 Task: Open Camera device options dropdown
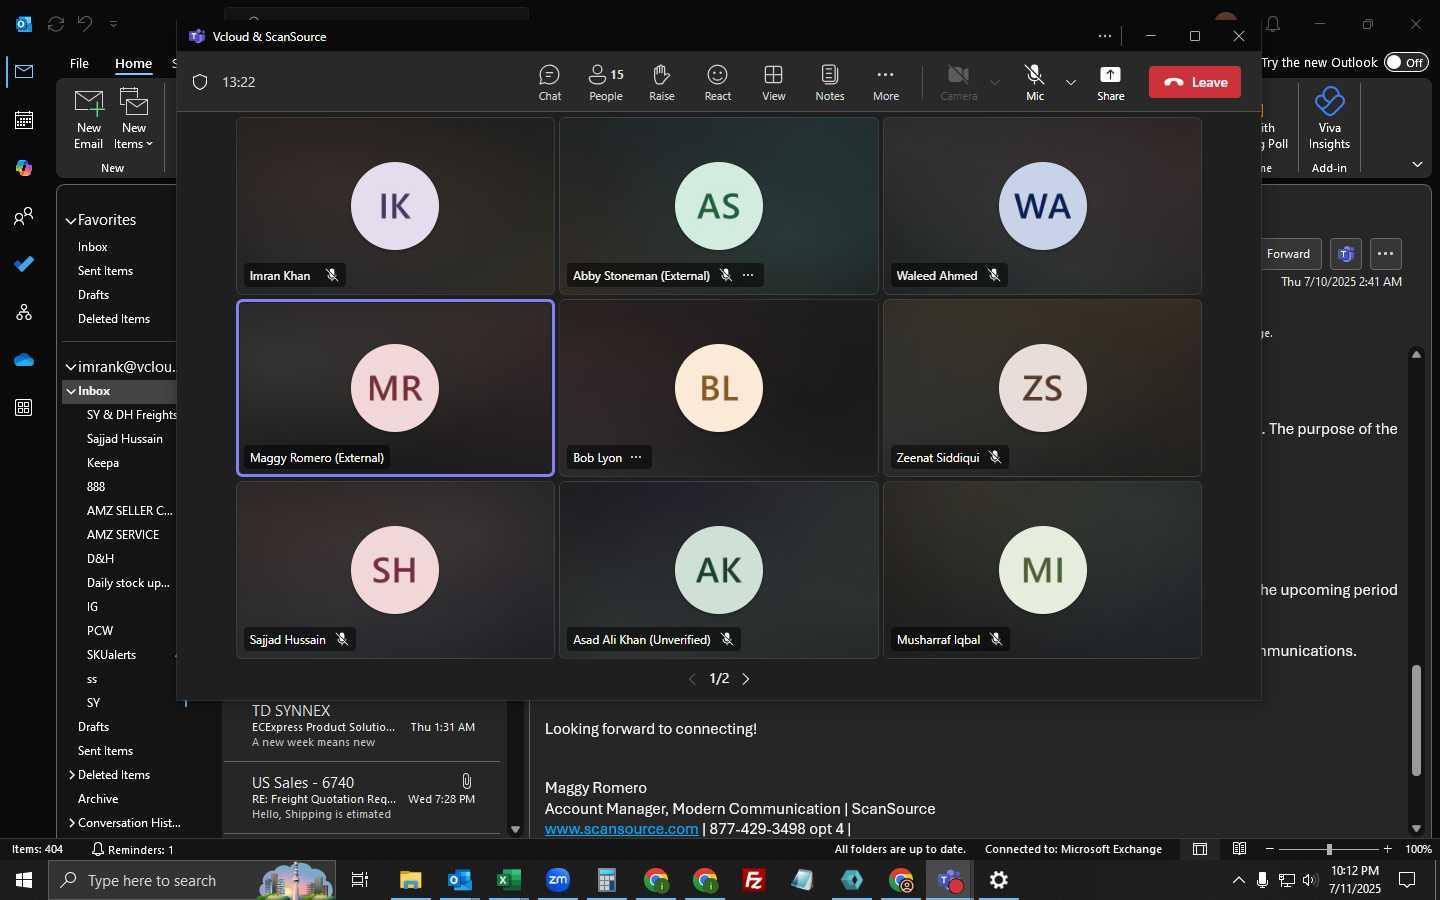[995, 82]
